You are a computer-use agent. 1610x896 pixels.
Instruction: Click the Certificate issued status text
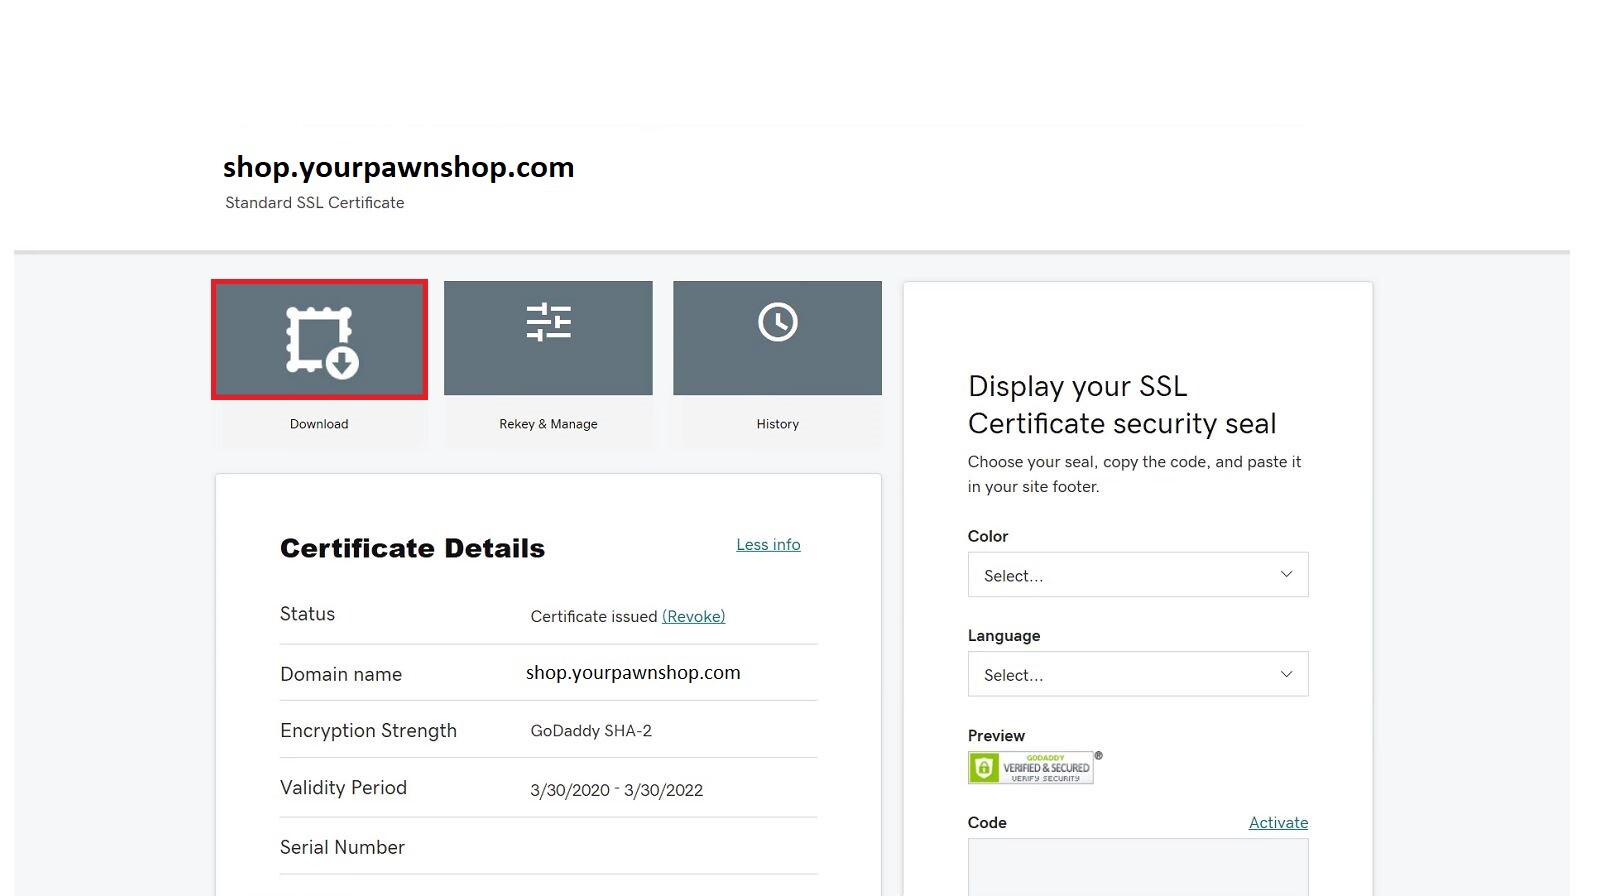[594, 617]
